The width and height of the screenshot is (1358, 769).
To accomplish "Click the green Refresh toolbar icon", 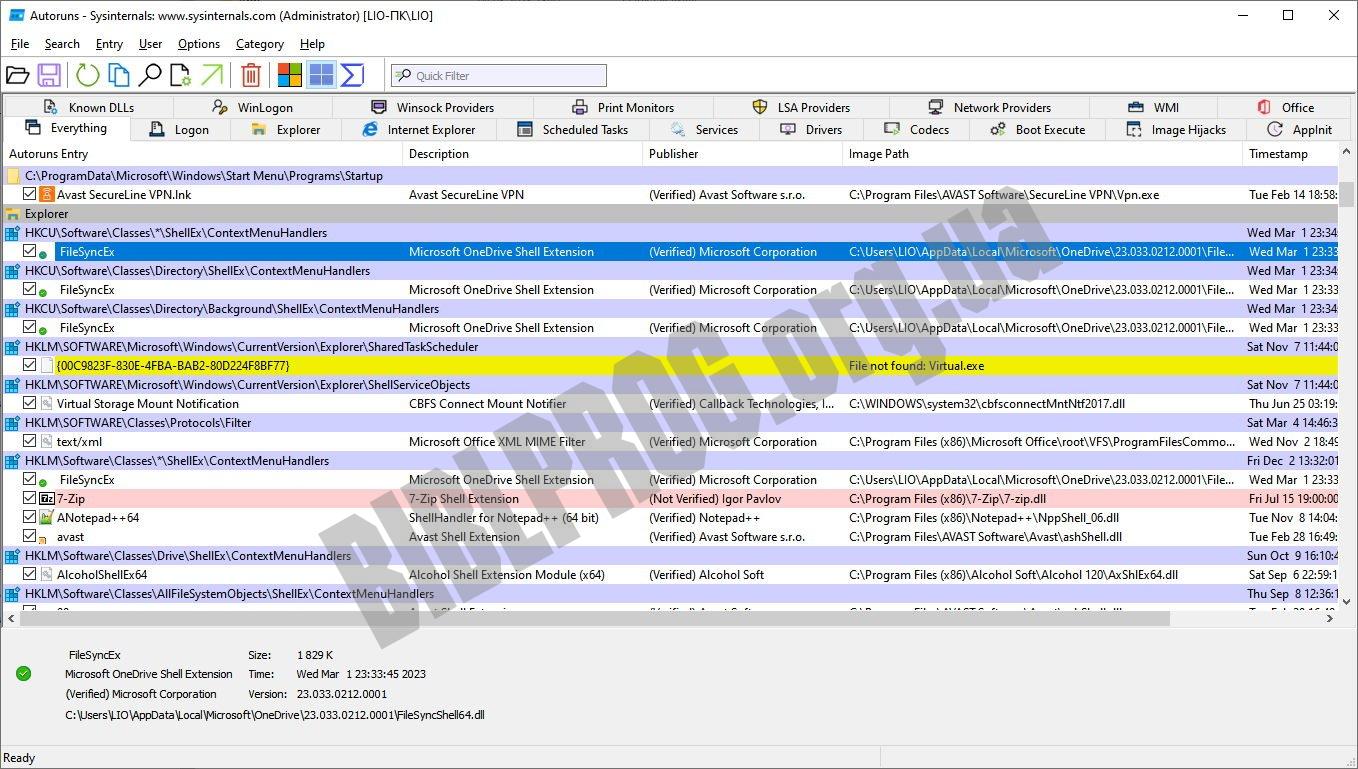I will [x=88, y=75].
